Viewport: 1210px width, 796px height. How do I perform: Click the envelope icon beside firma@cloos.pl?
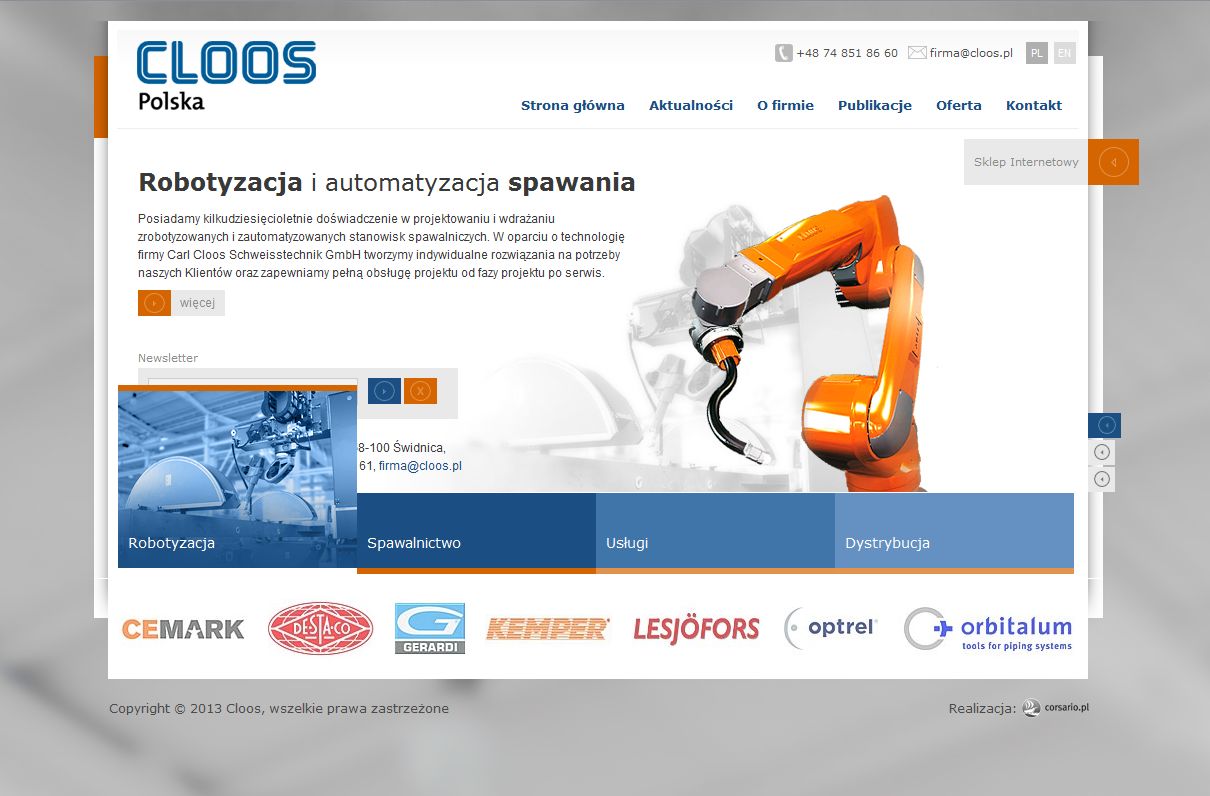click(x=916, y=52)
